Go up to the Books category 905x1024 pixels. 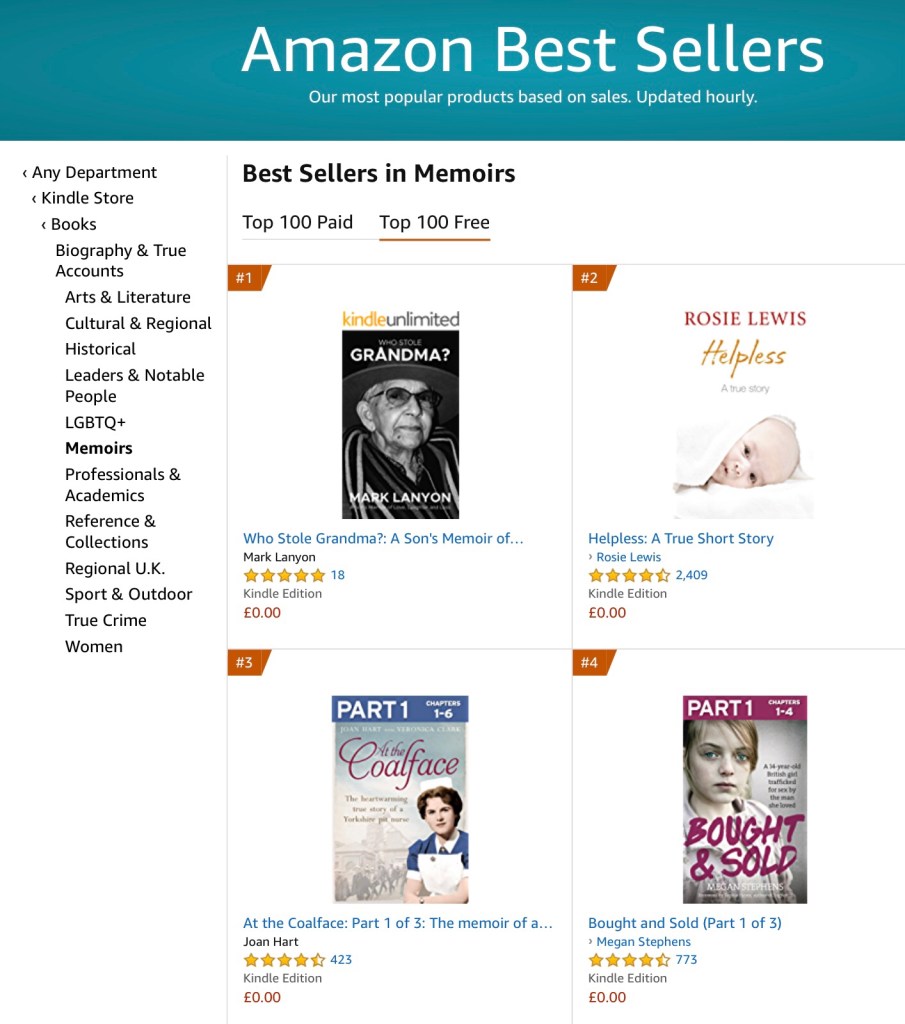73,224
